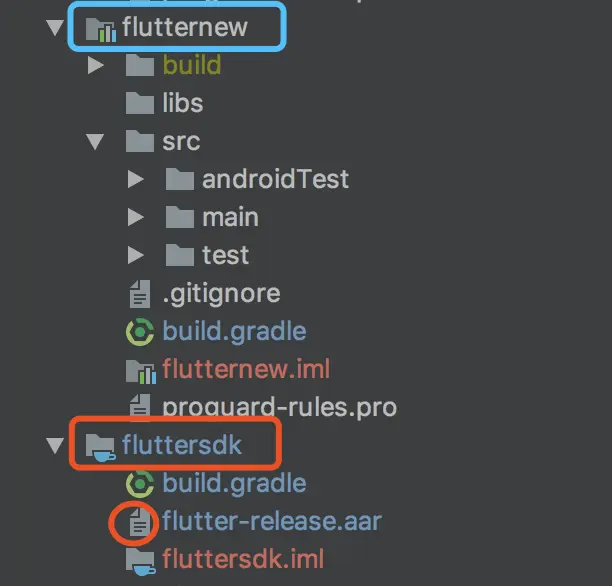Collapse the src folder
The image size is (612, 586).
[95, 141]
